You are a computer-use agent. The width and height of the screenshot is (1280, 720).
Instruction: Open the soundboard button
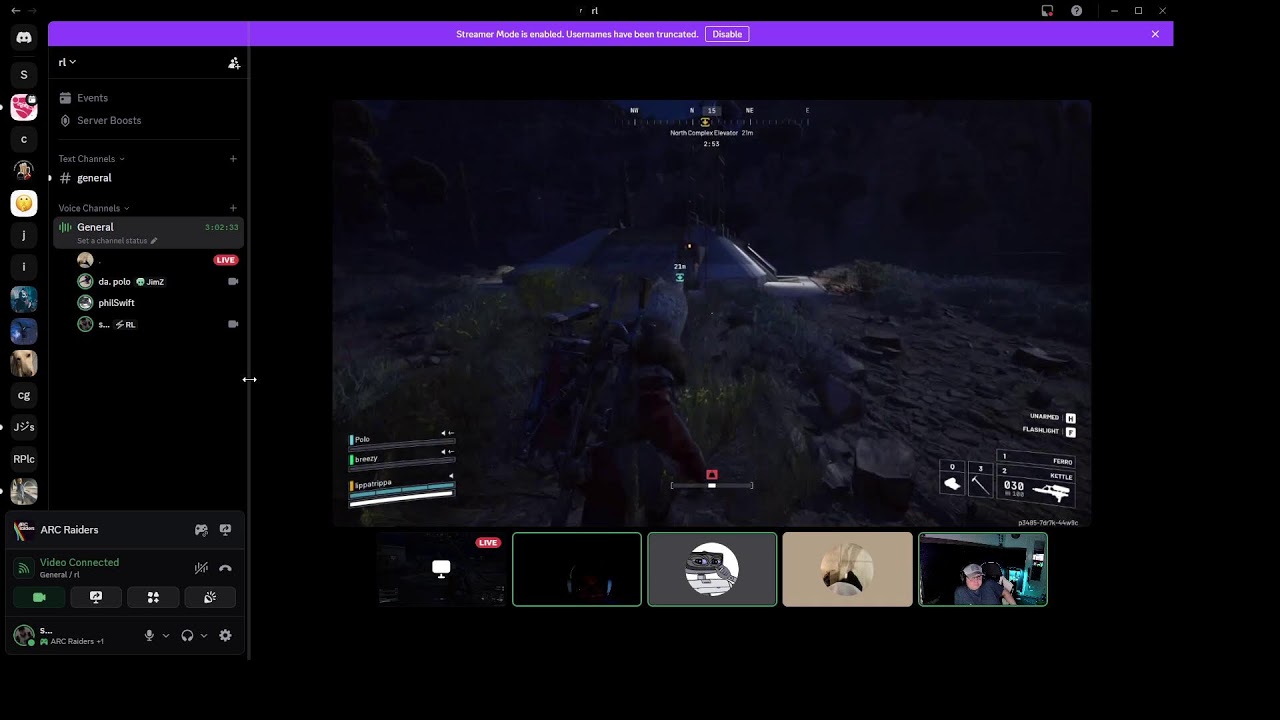(x=210, y=597)
